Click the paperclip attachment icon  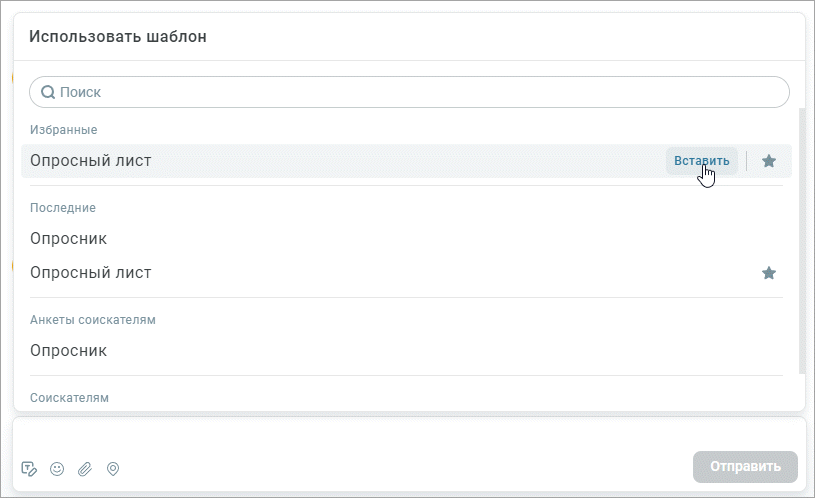[85, 469]
